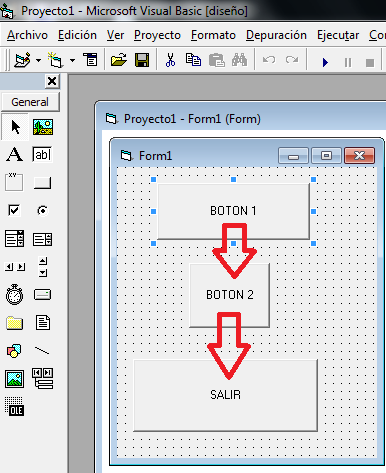This screenshot has height=473, width=386.
Task: Open the Proyecto menu
Action: click(157, 35)
